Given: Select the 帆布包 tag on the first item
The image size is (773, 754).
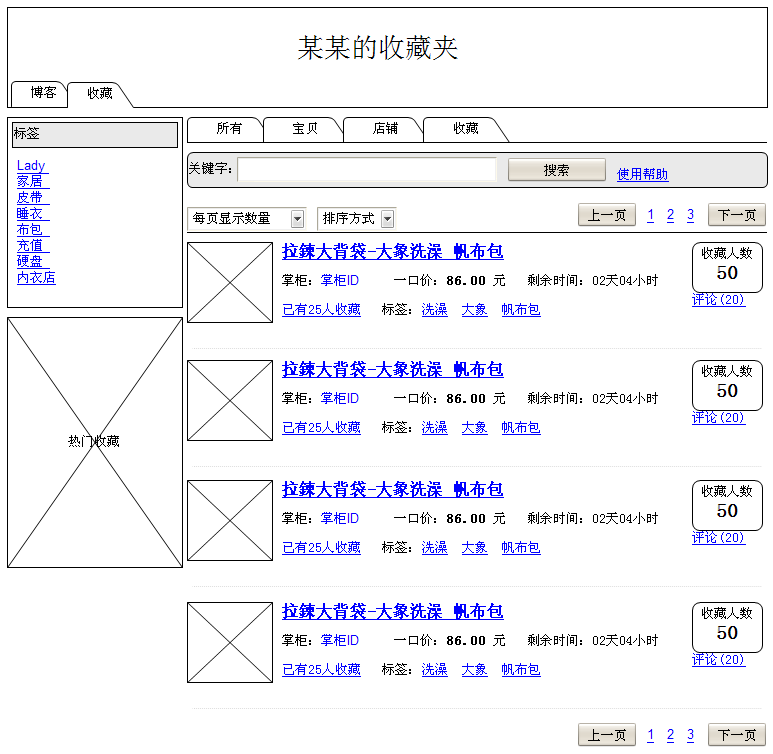Looking at the screenshot, I should (x=521, y=310).
